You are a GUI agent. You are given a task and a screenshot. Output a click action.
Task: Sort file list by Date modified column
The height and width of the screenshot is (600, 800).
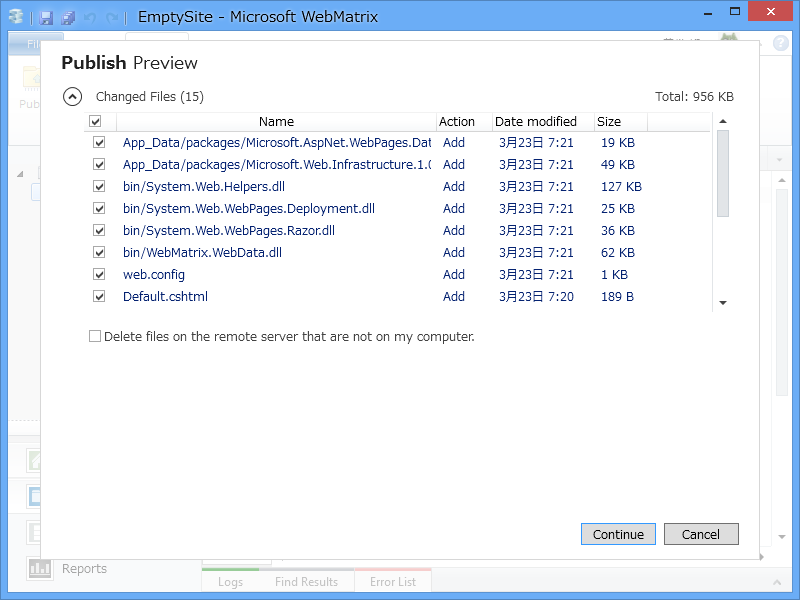(543, 121)
